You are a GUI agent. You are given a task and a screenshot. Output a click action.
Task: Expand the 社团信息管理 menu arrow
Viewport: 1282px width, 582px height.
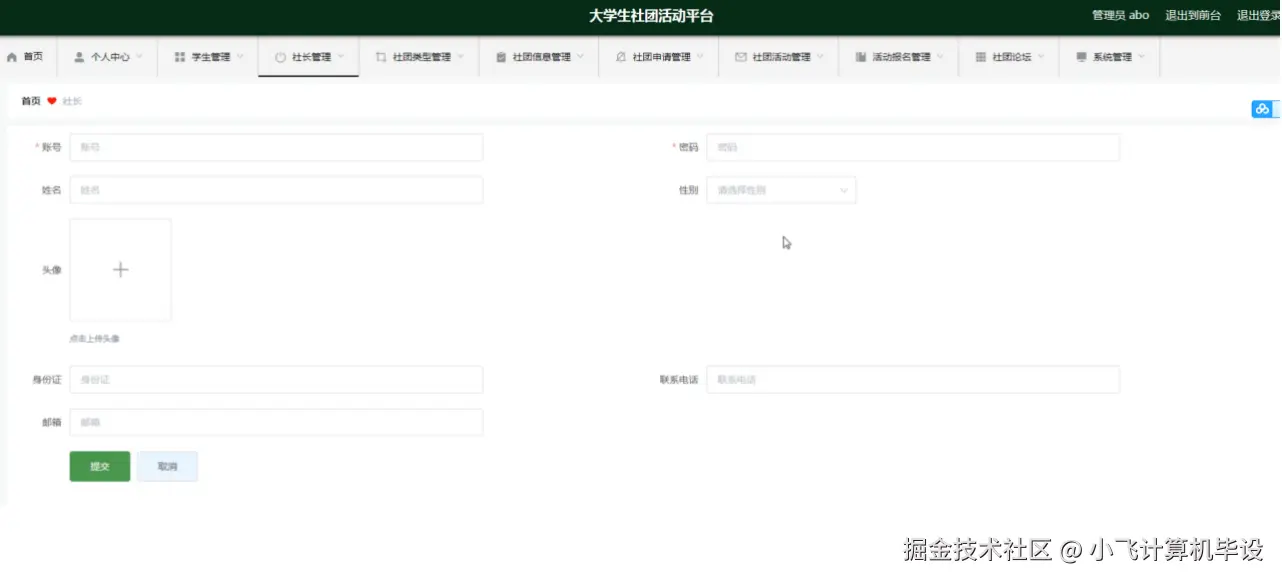pyautogui.click(x=581, y=57)
